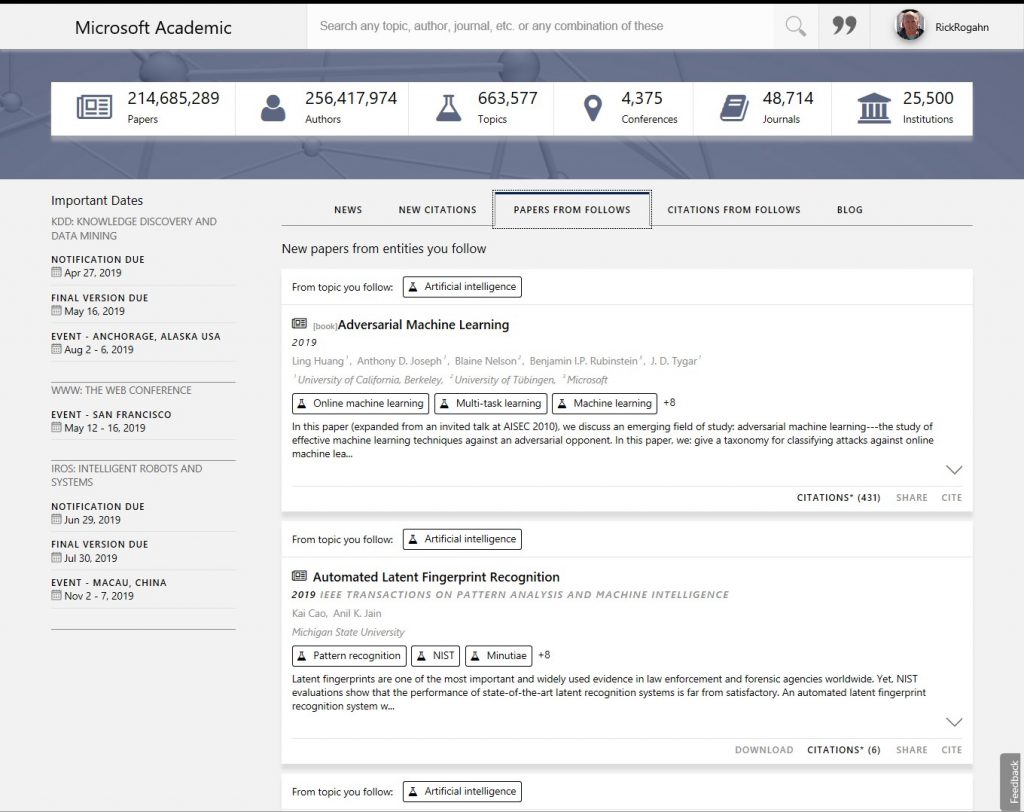Expand the Adversarial Machine Learning abstract

[x=954, y=469]
